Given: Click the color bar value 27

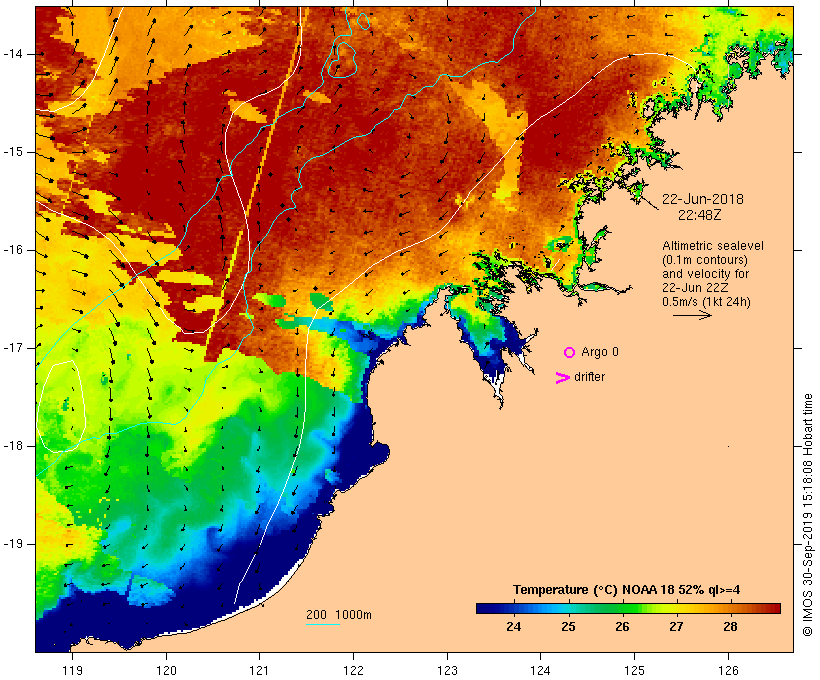Looking at the screenshot, I should pyautogui.click(x=676, y=626).
